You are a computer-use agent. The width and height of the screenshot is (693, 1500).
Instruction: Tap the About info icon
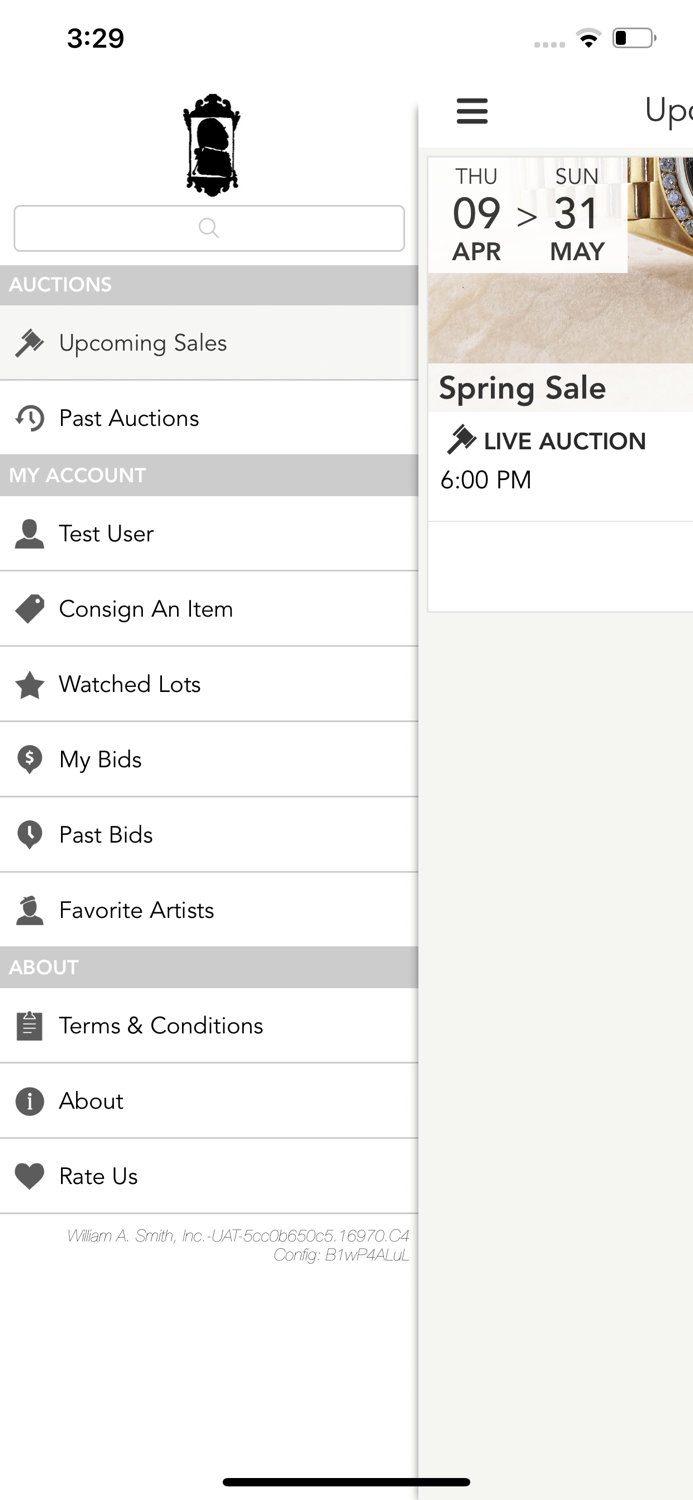pyautogui.click(x=30, y=1100)
